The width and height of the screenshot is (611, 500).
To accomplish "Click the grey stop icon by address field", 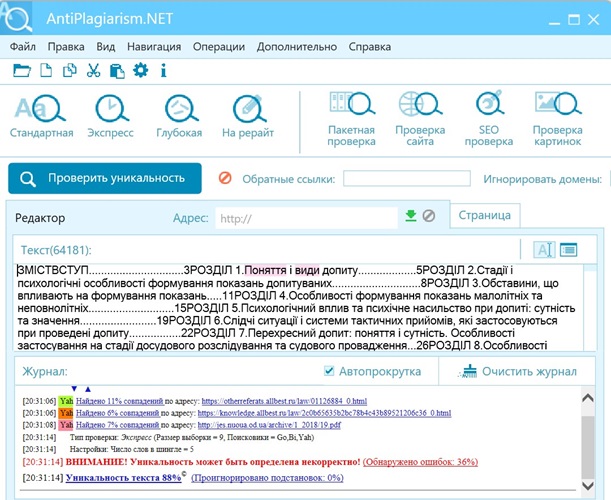I will [429, 216].
